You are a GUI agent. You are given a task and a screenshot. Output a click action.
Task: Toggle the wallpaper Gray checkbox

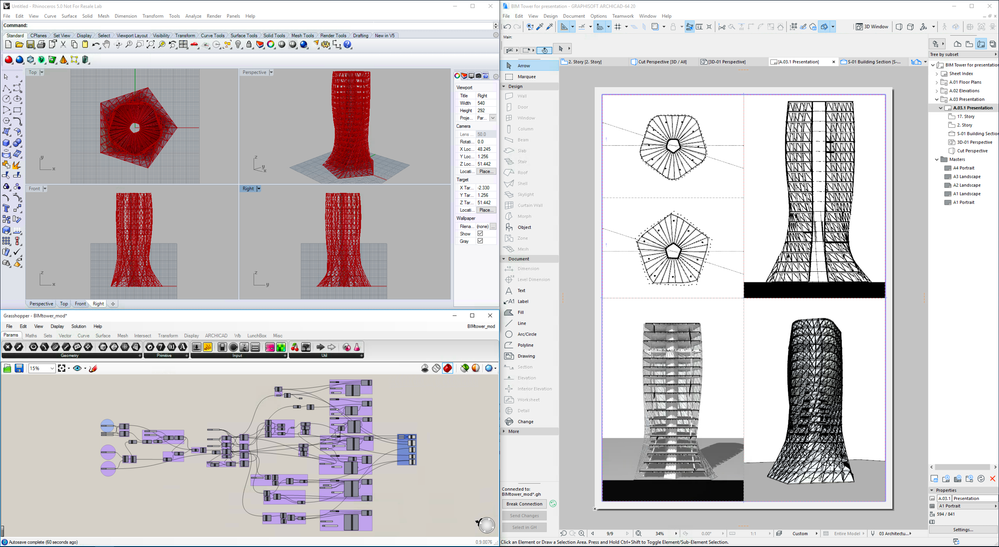[480, 241]
